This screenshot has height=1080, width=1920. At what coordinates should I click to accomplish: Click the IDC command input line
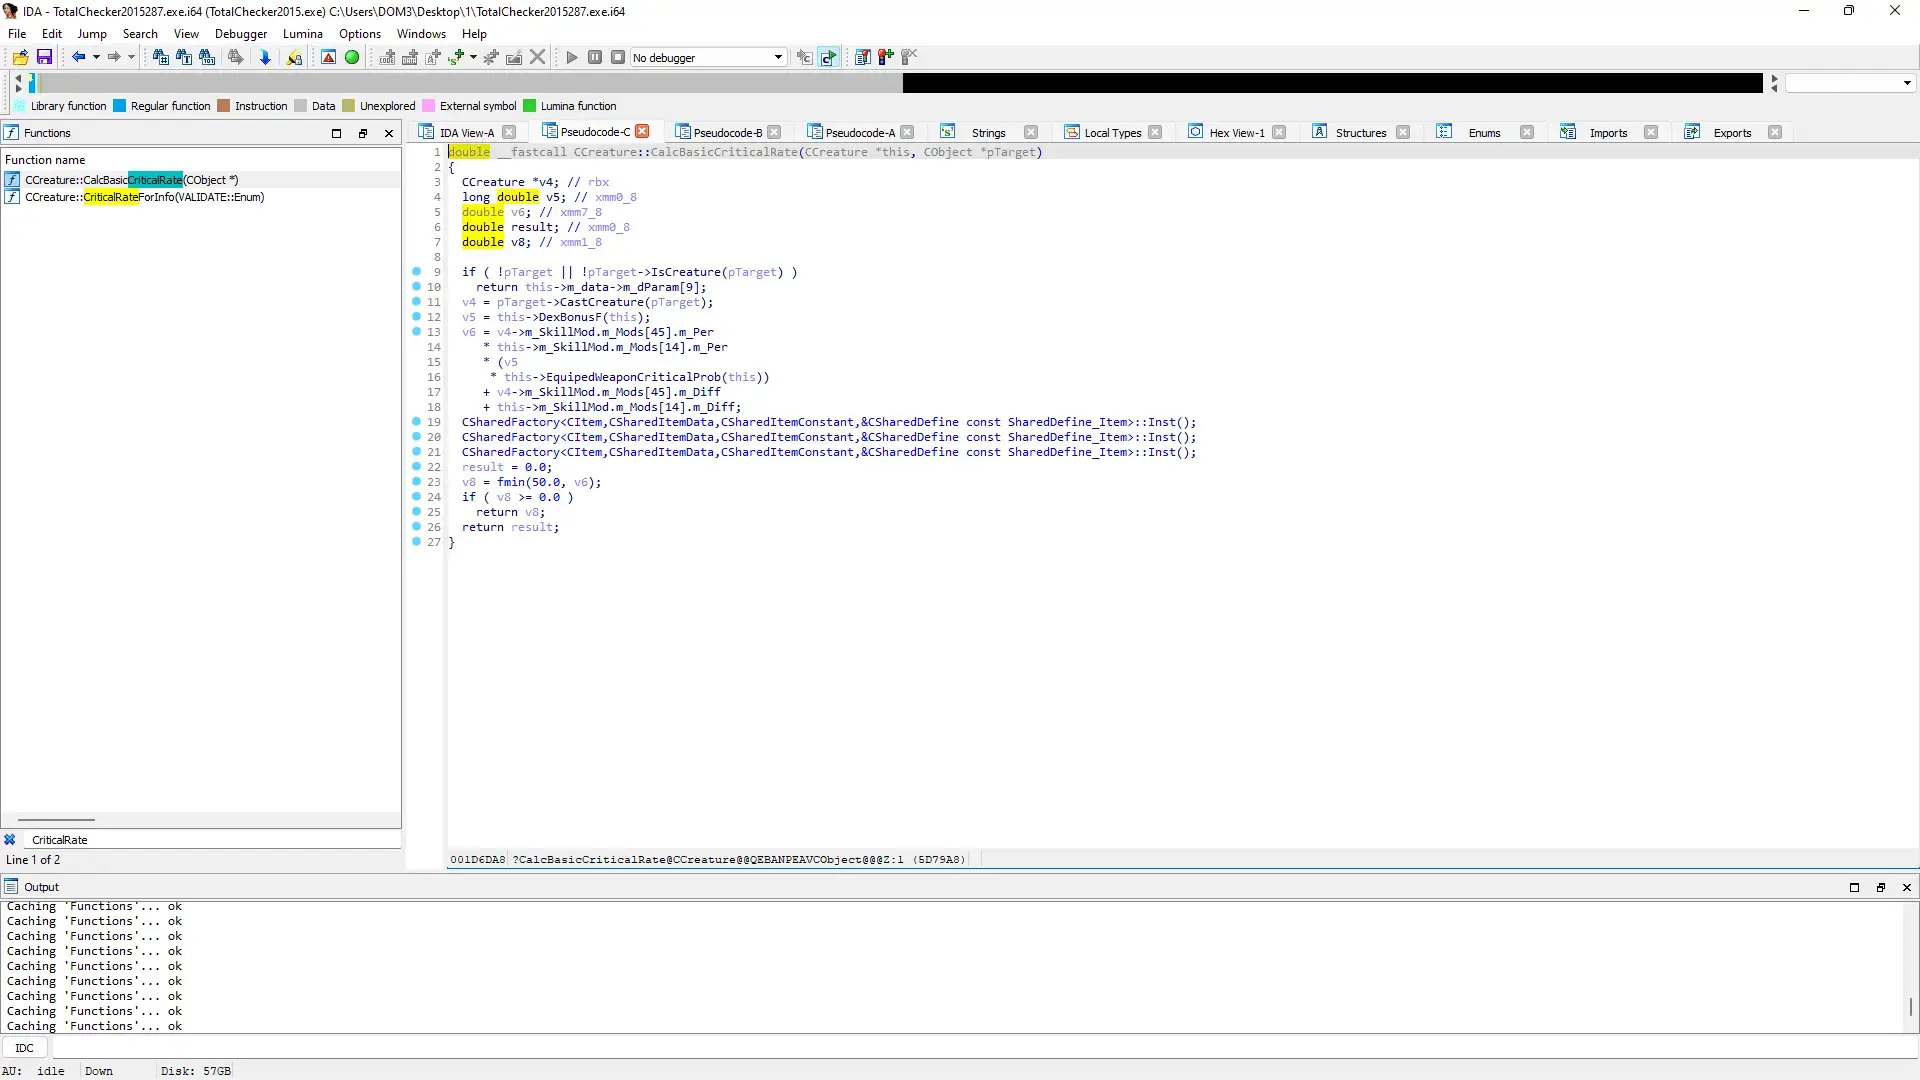pyautogui.click(x=985, y=1048)
